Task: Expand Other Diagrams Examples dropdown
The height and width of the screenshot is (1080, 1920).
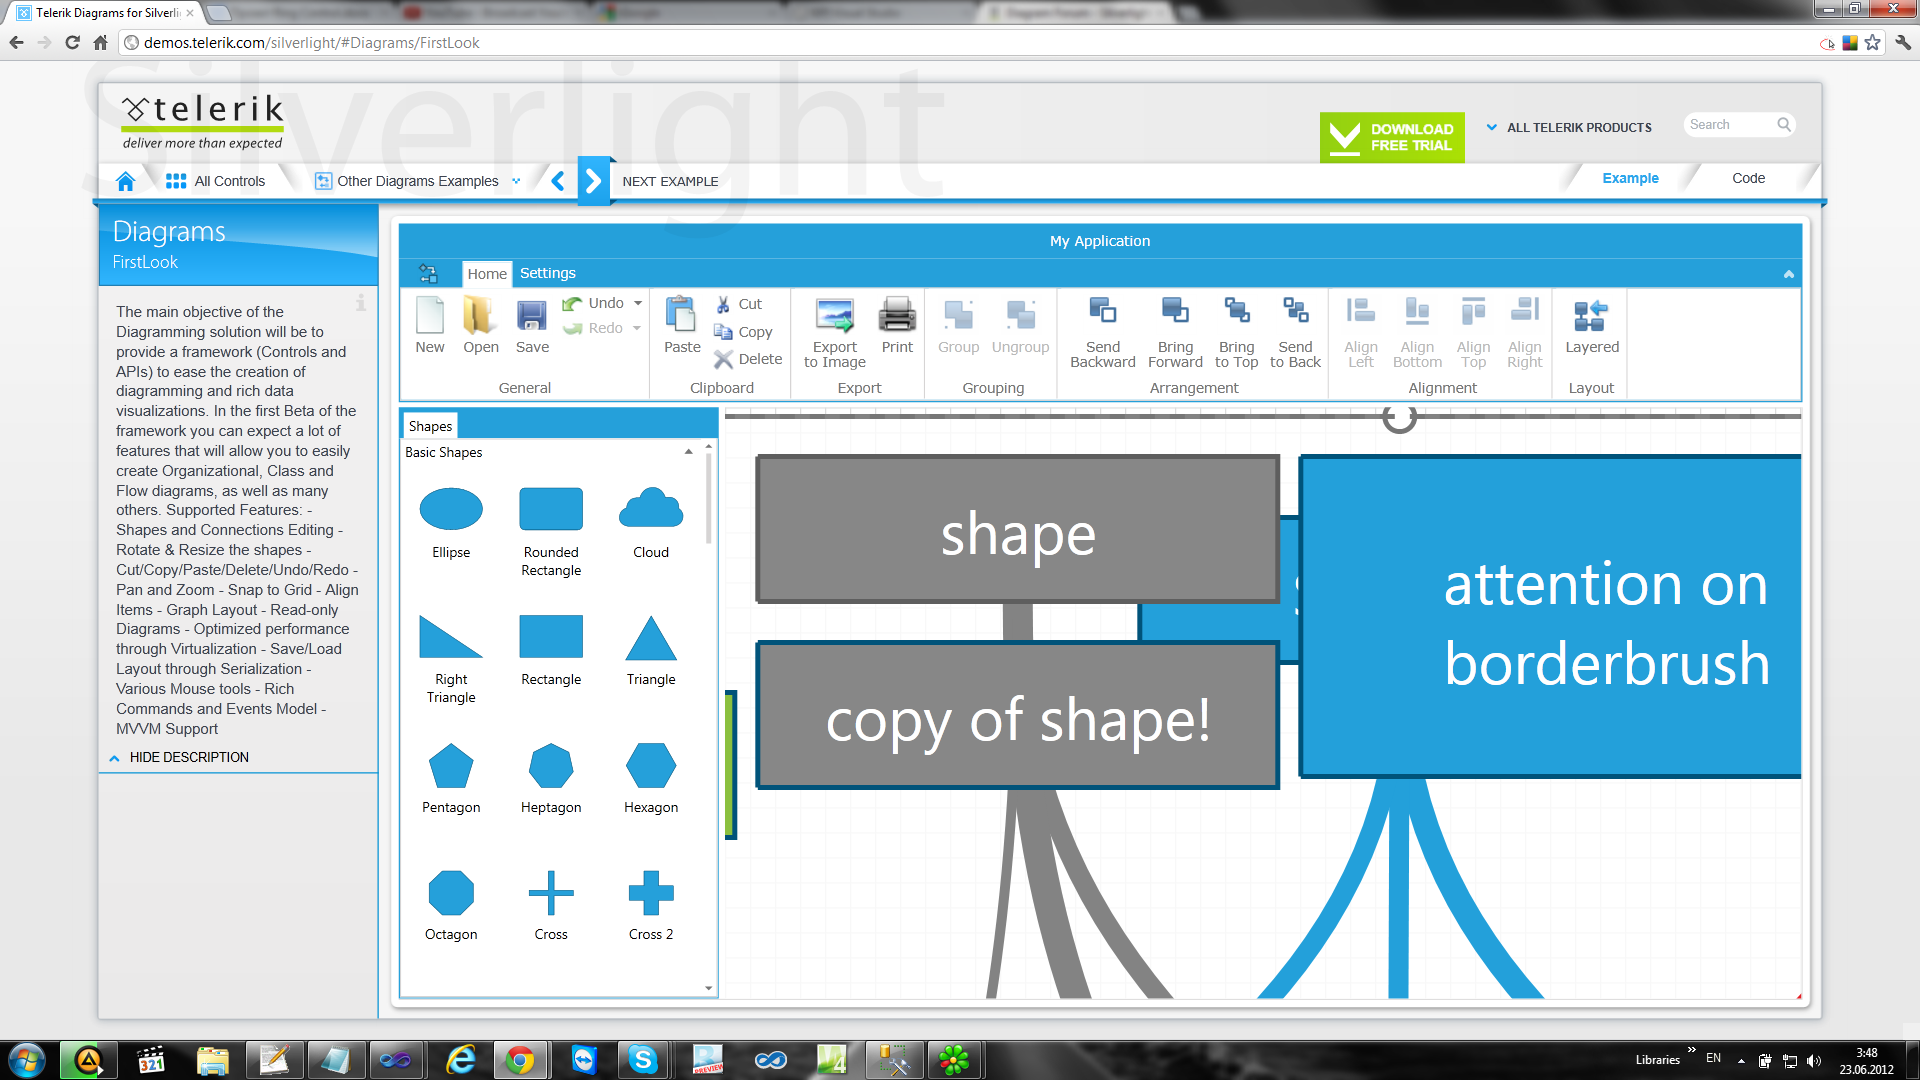Action: (516, 181)
